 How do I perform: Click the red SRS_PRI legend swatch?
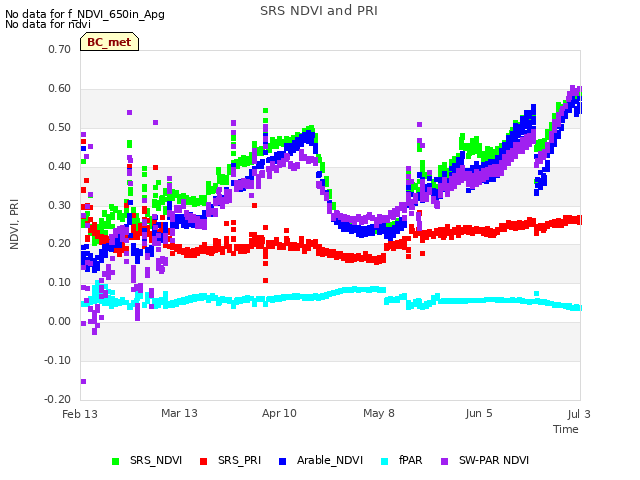click(203, 461)
